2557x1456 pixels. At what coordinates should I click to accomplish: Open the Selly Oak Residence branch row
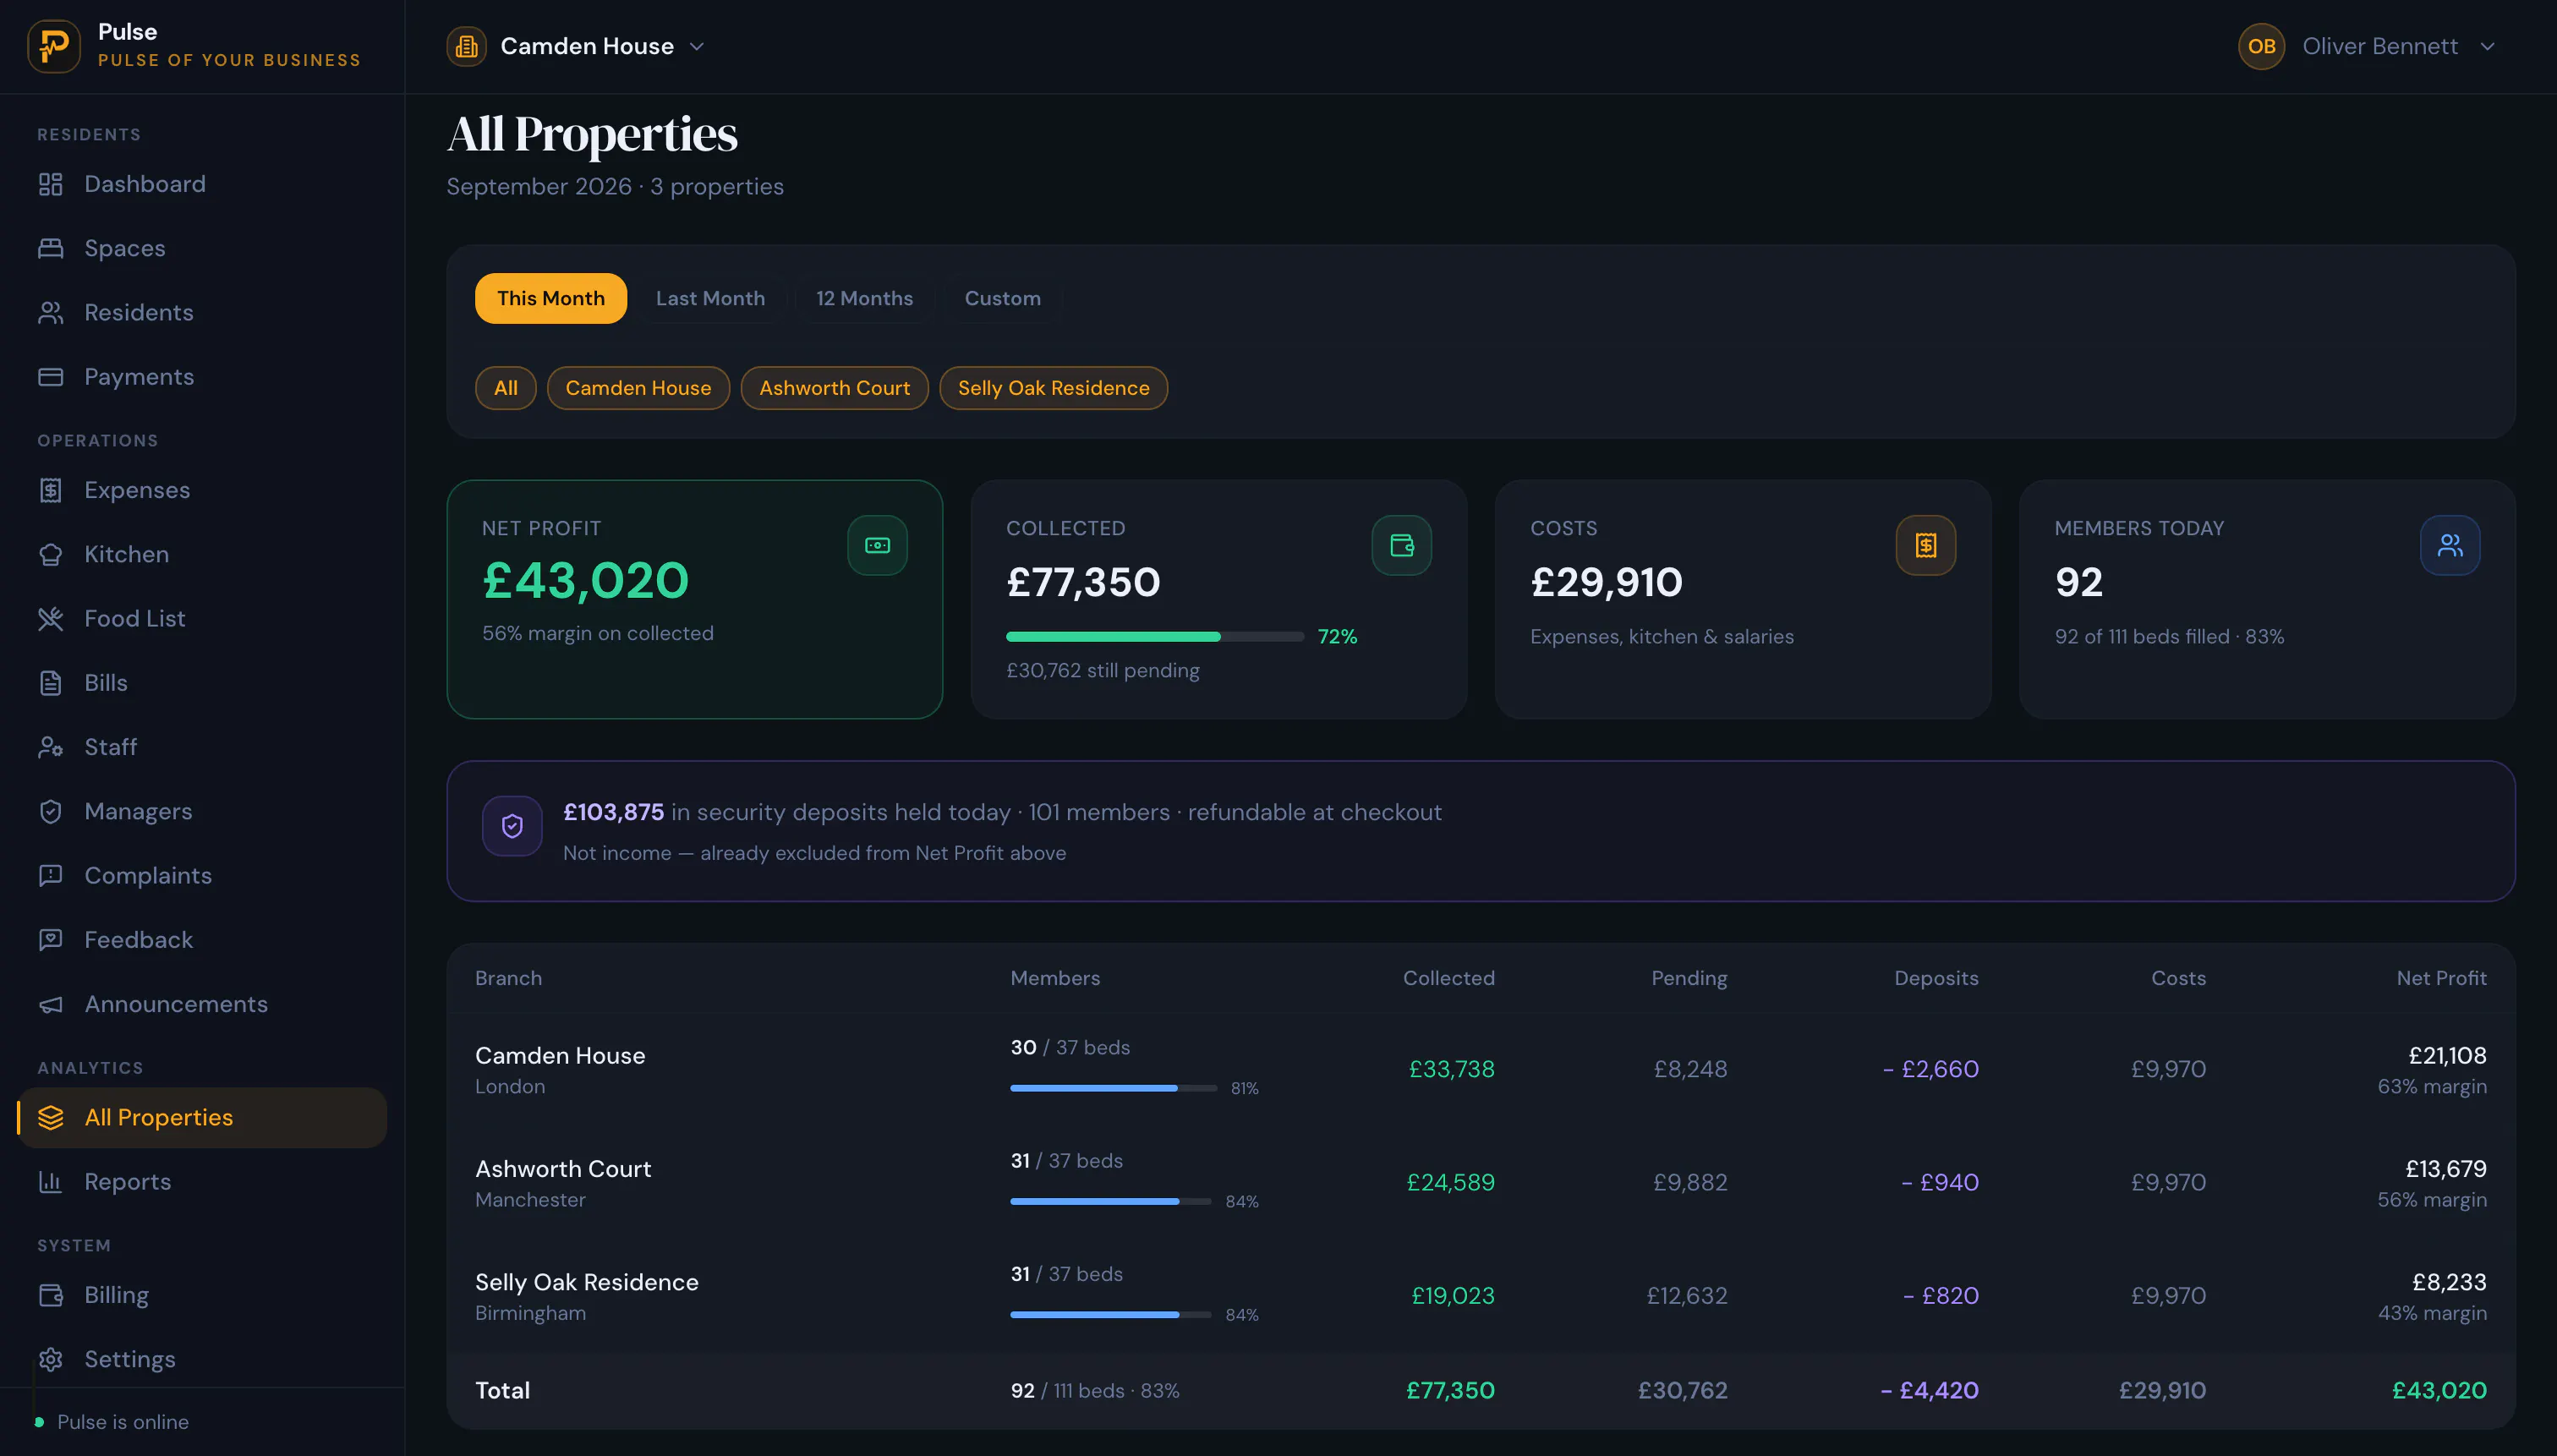pyautogui.click(x=1481, y=1296)
